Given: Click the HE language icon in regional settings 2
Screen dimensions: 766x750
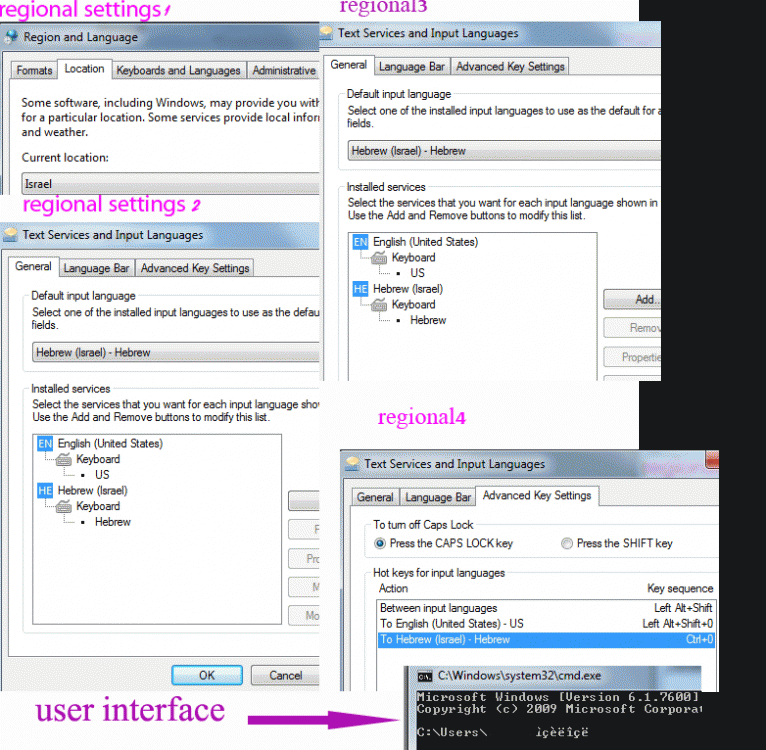Looking at the screenshot, I should 45,491.
